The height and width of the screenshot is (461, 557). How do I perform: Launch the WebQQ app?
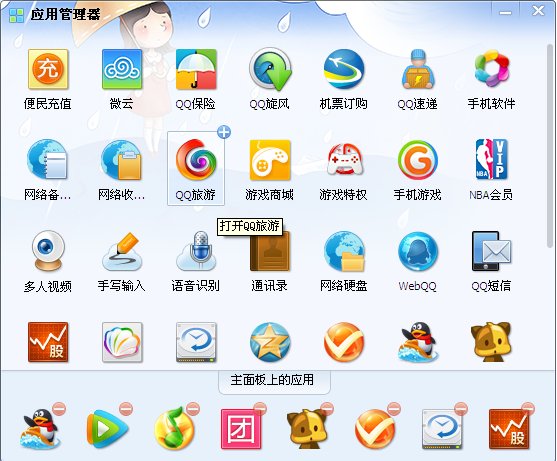(x=418, y=251)
